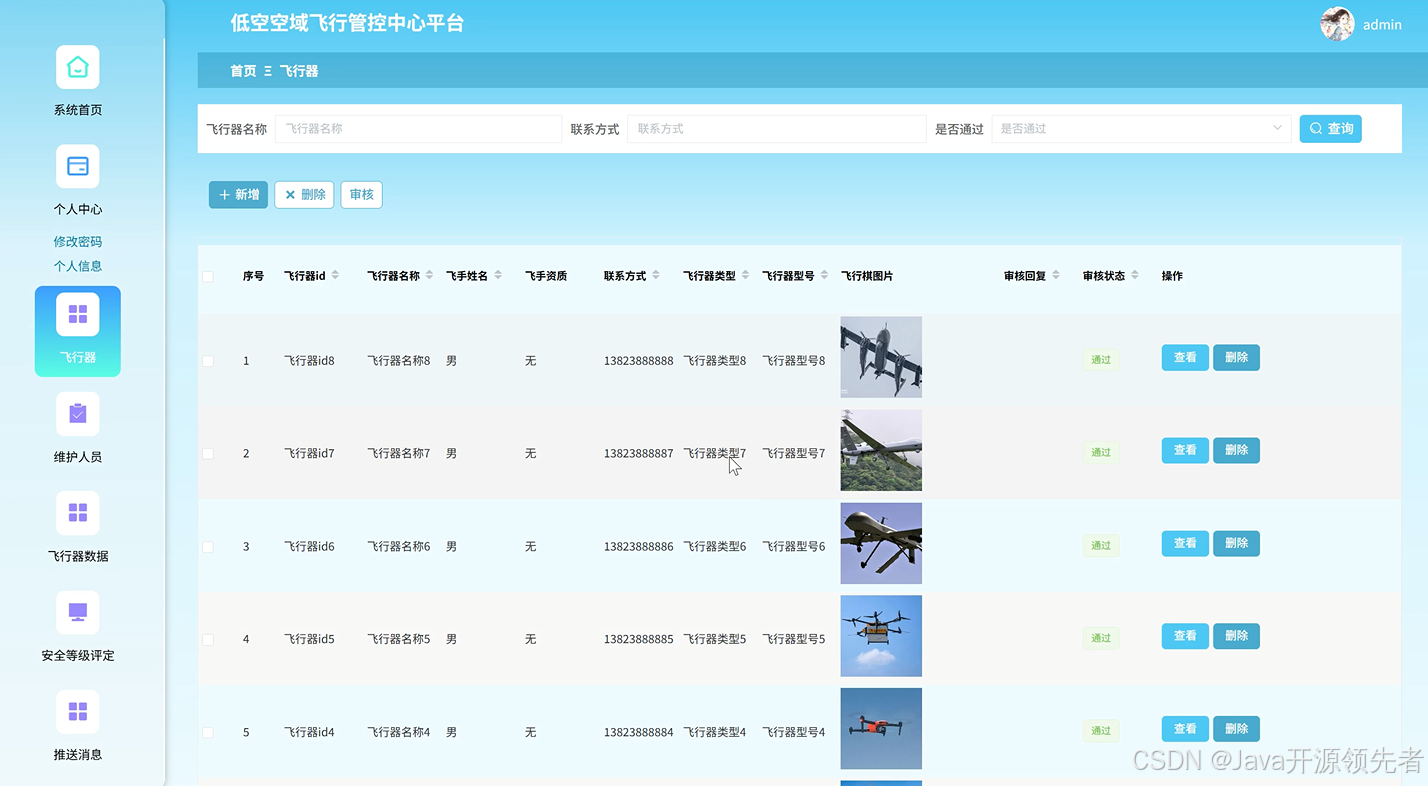Open 修改密码 submenu item
Screen dimensions: 1428x786
click(x=78, y=242)
